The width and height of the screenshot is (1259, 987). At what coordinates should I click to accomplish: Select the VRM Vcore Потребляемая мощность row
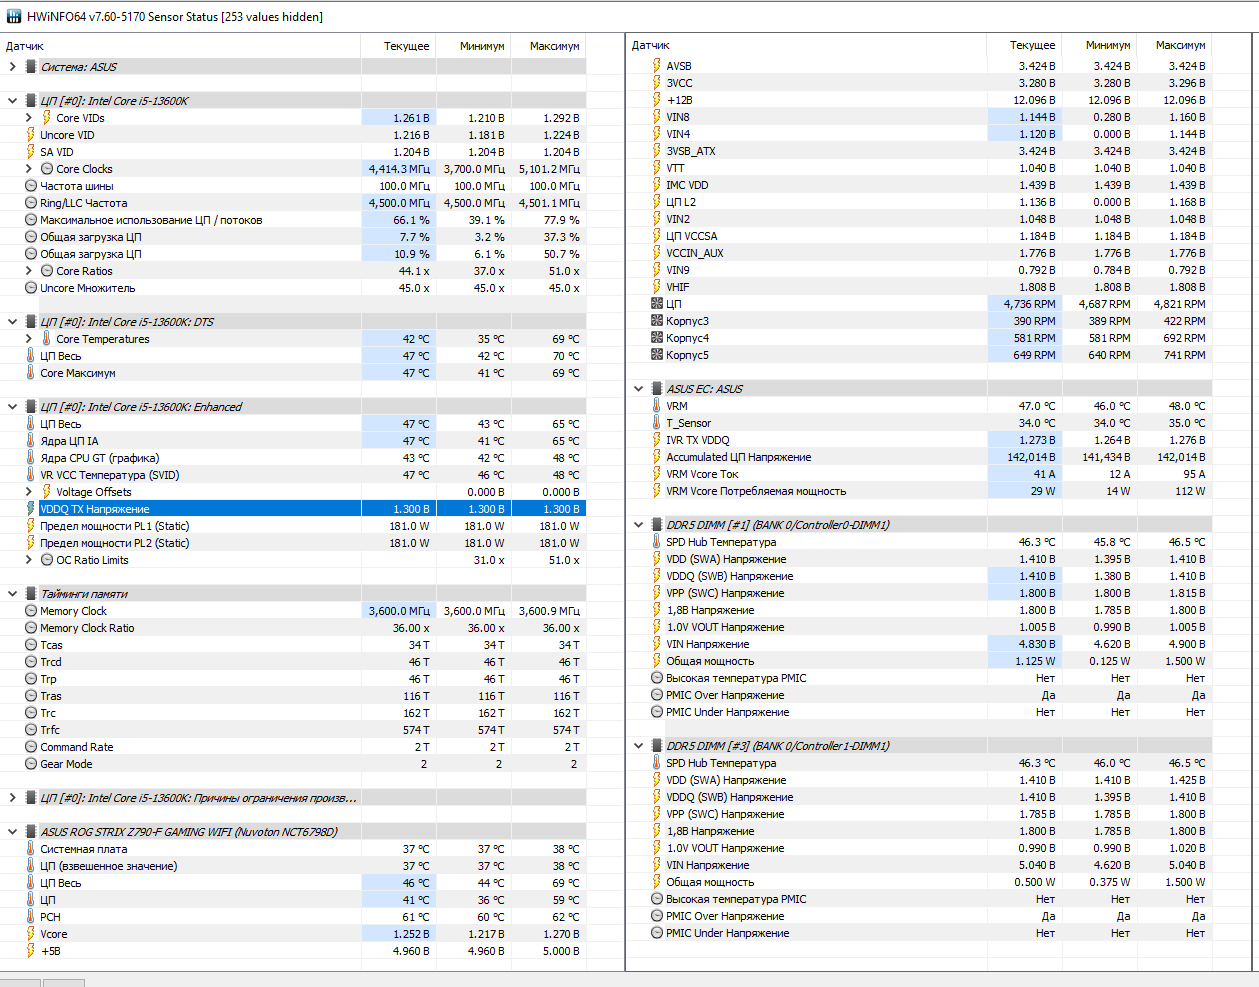919,491
